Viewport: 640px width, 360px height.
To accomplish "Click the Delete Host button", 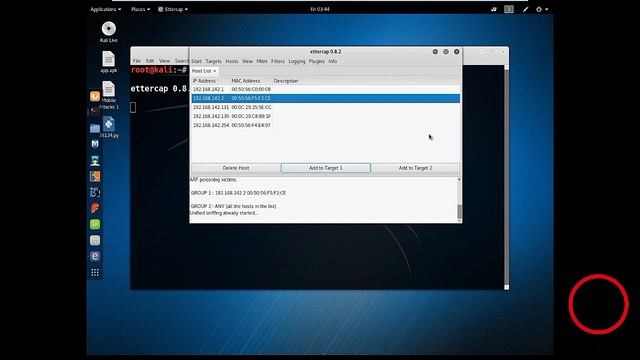I will [236, 168].
